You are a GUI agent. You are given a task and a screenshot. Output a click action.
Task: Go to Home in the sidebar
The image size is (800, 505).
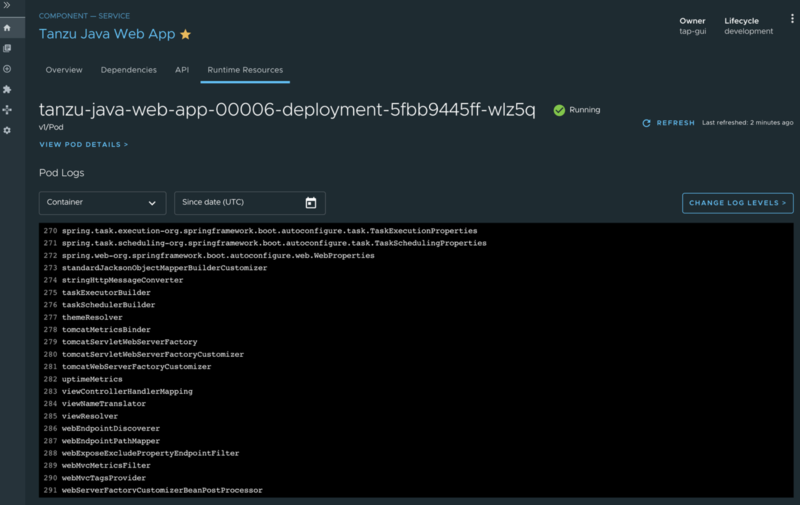point(8,28)
